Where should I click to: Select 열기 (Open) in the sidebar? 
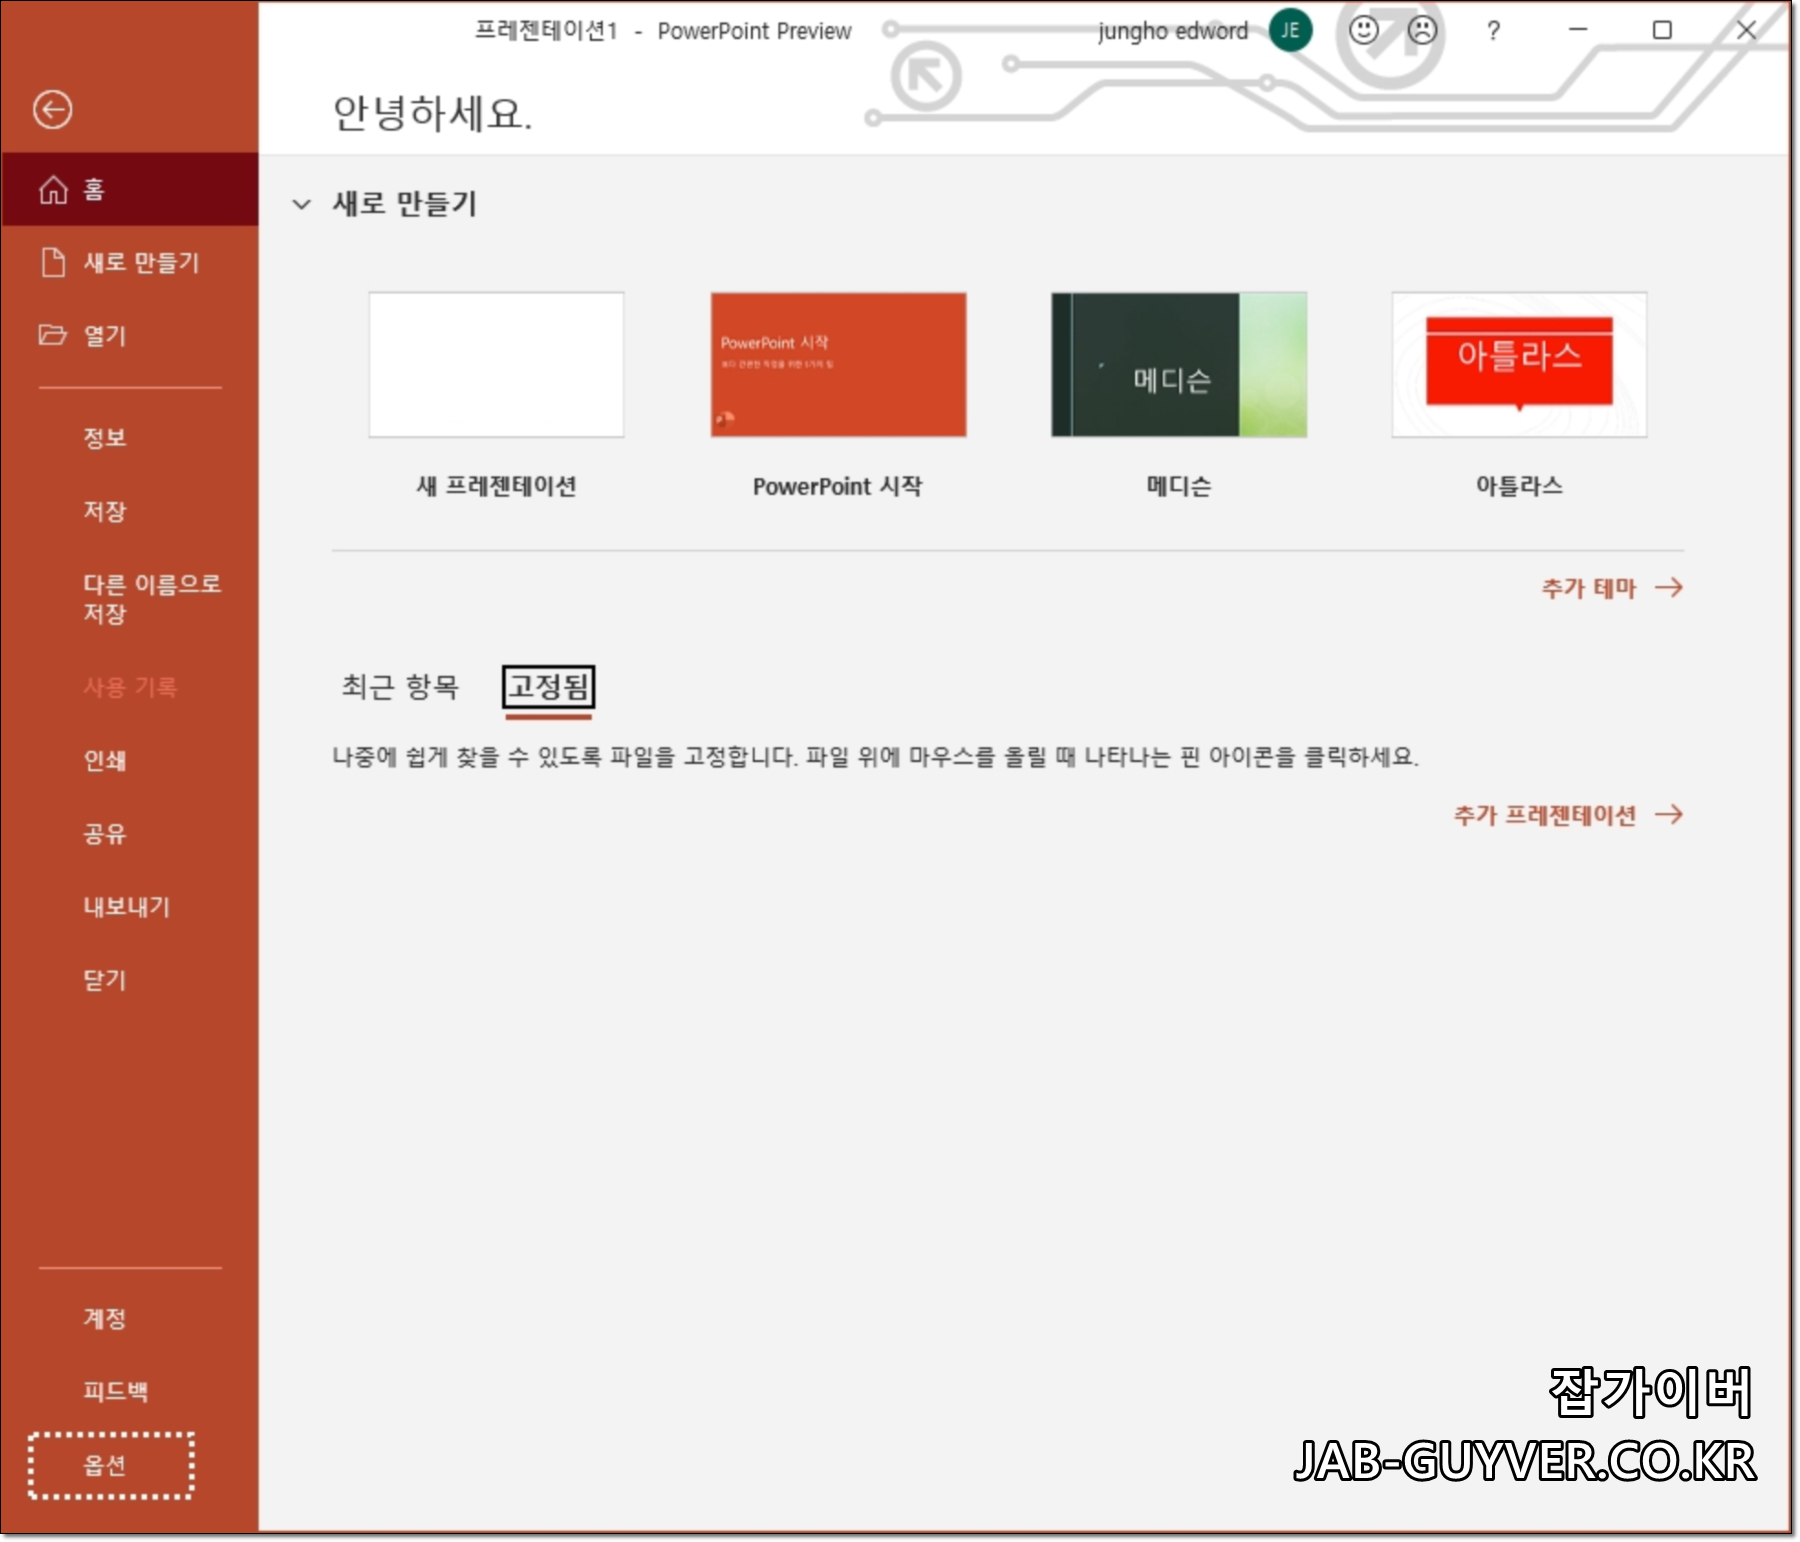pos(130,335)
